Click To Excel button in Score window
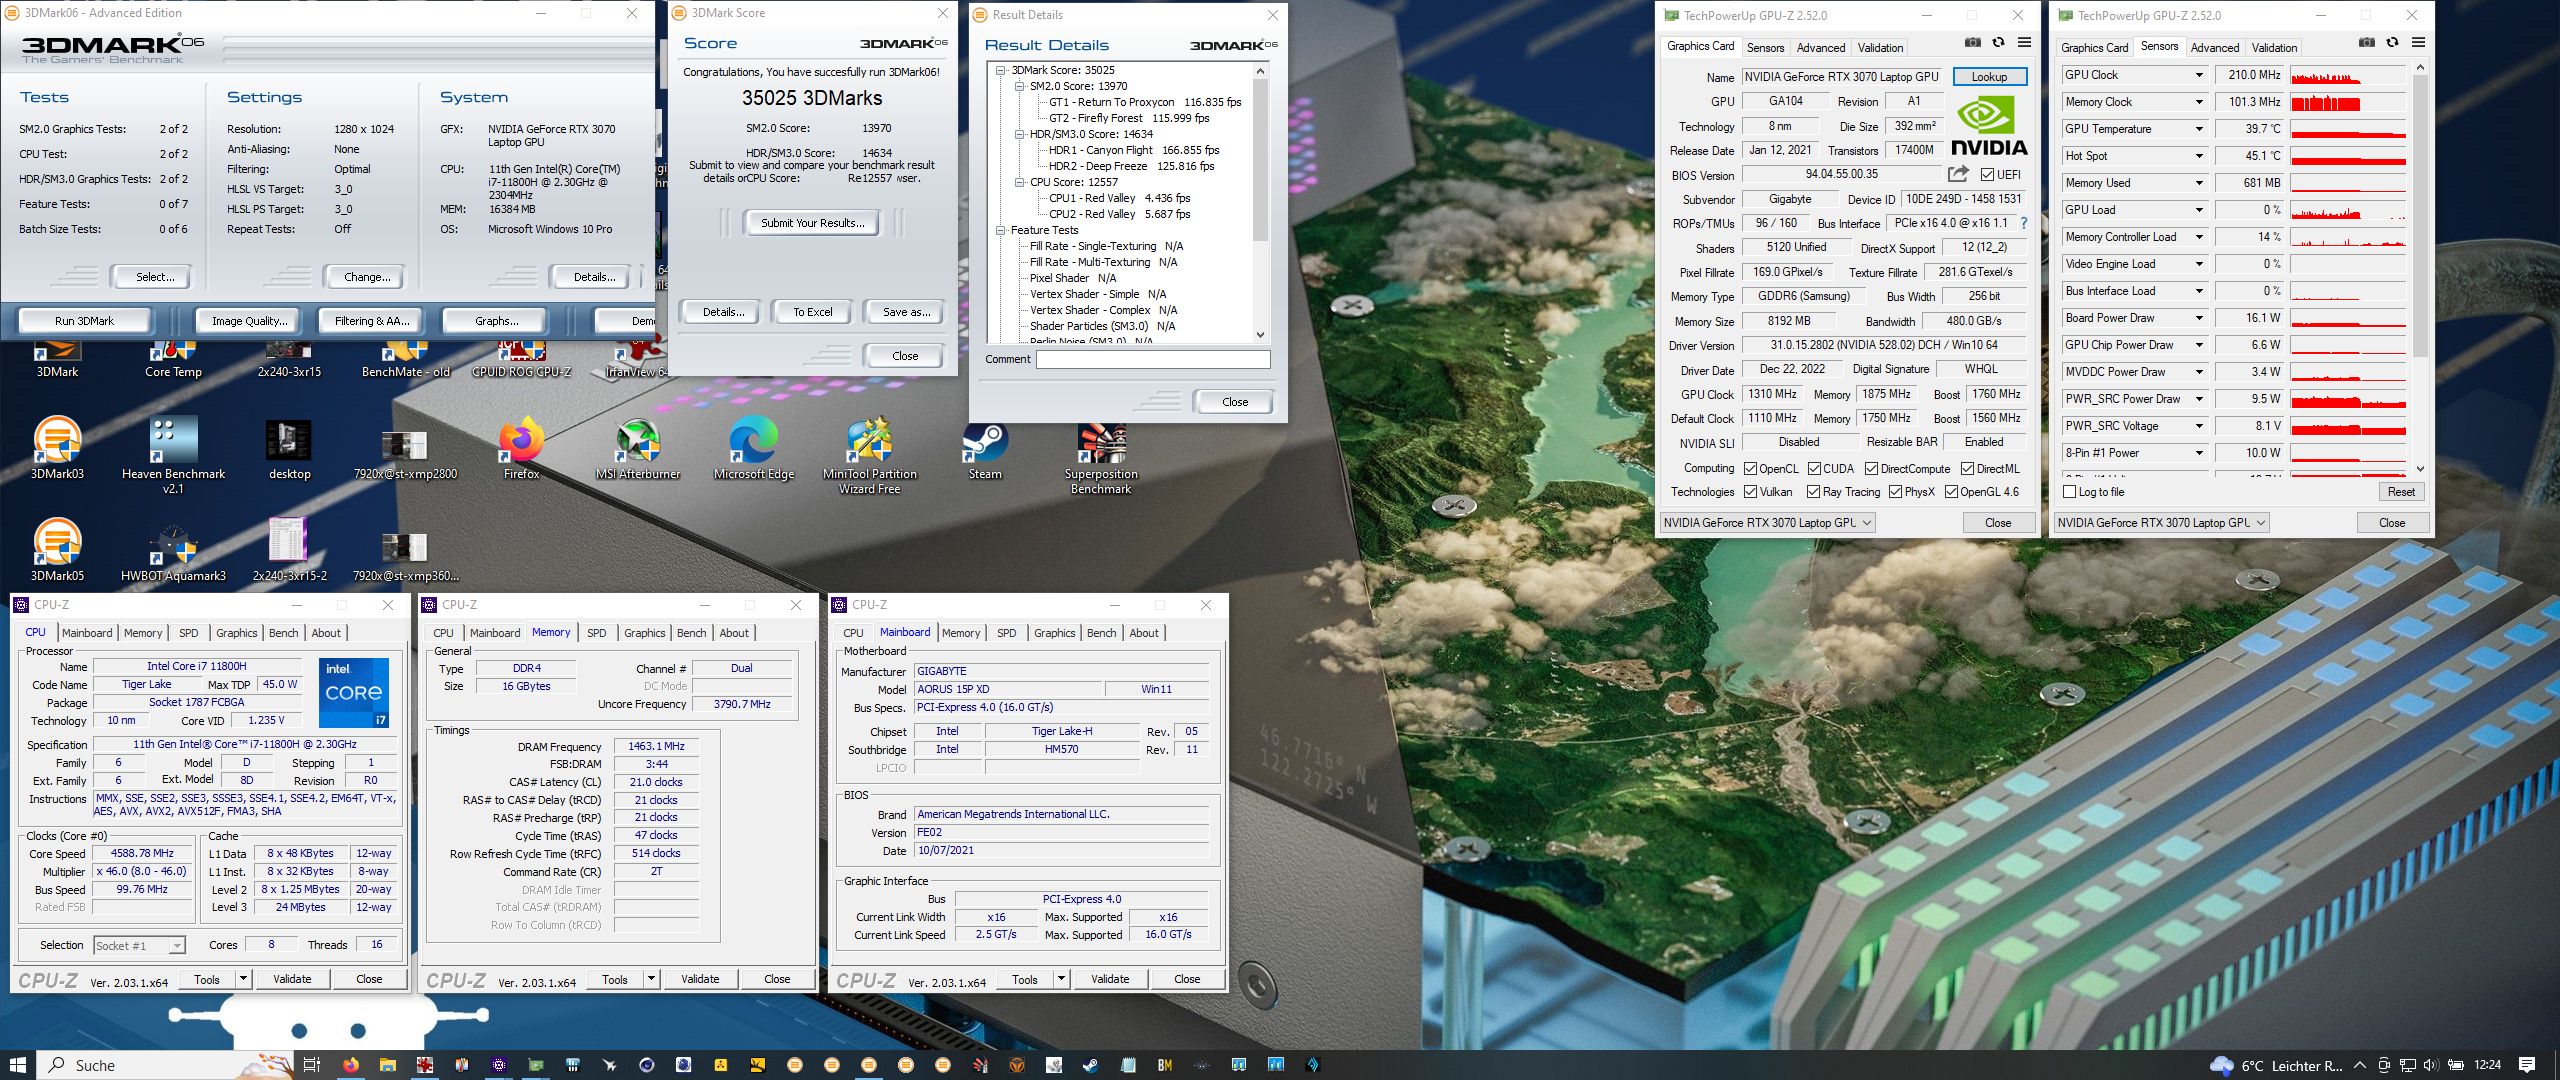This screenshot has width=2560, height=1080. point(813,312)
